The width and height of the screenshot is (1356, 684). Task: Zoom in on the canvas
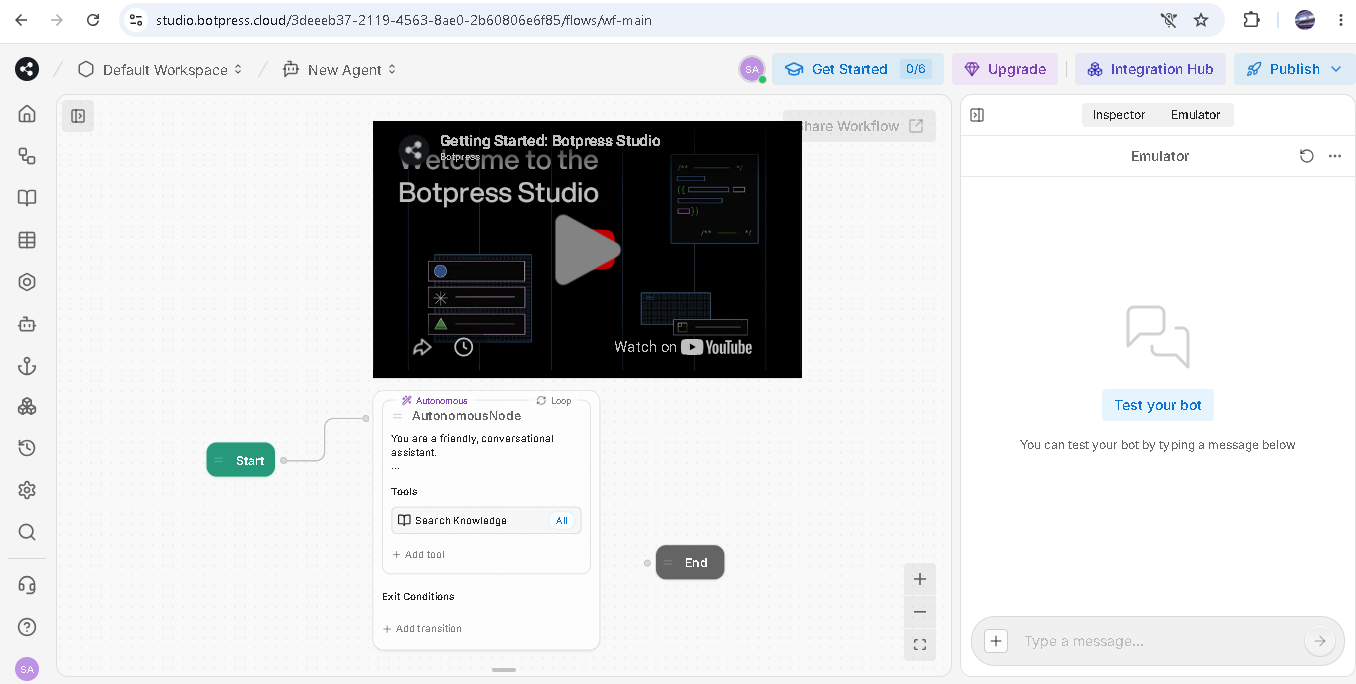coord(920,579)
